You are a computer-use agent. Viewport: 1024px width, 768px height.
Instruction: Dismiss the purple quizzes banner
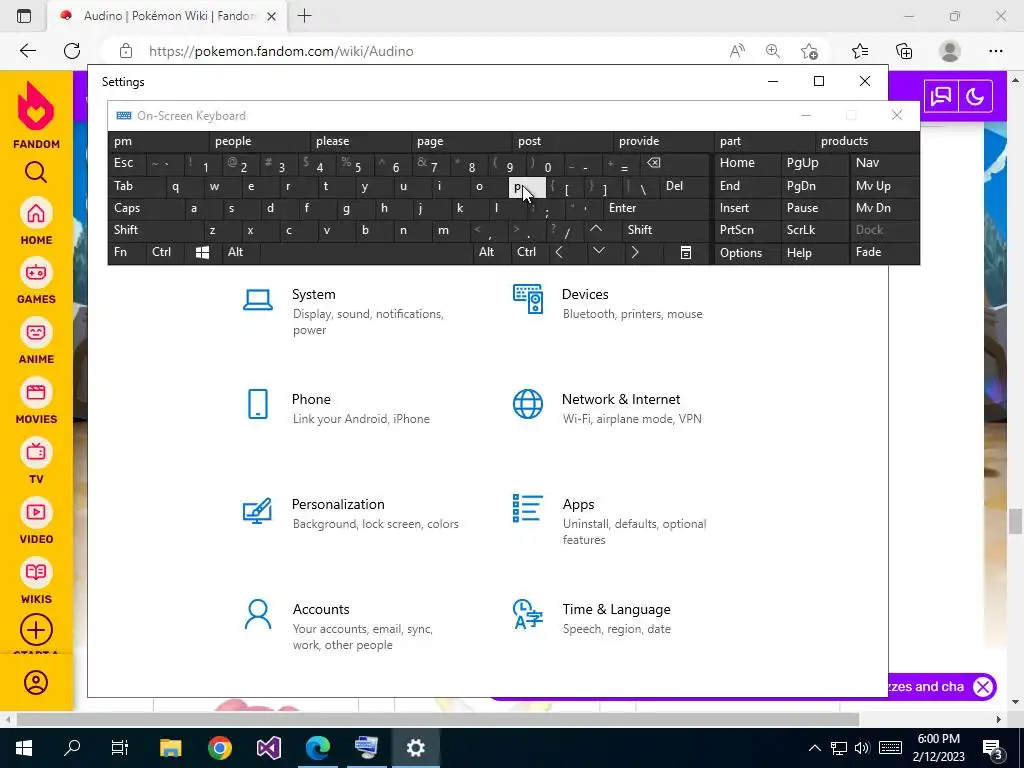pos(983,686)
